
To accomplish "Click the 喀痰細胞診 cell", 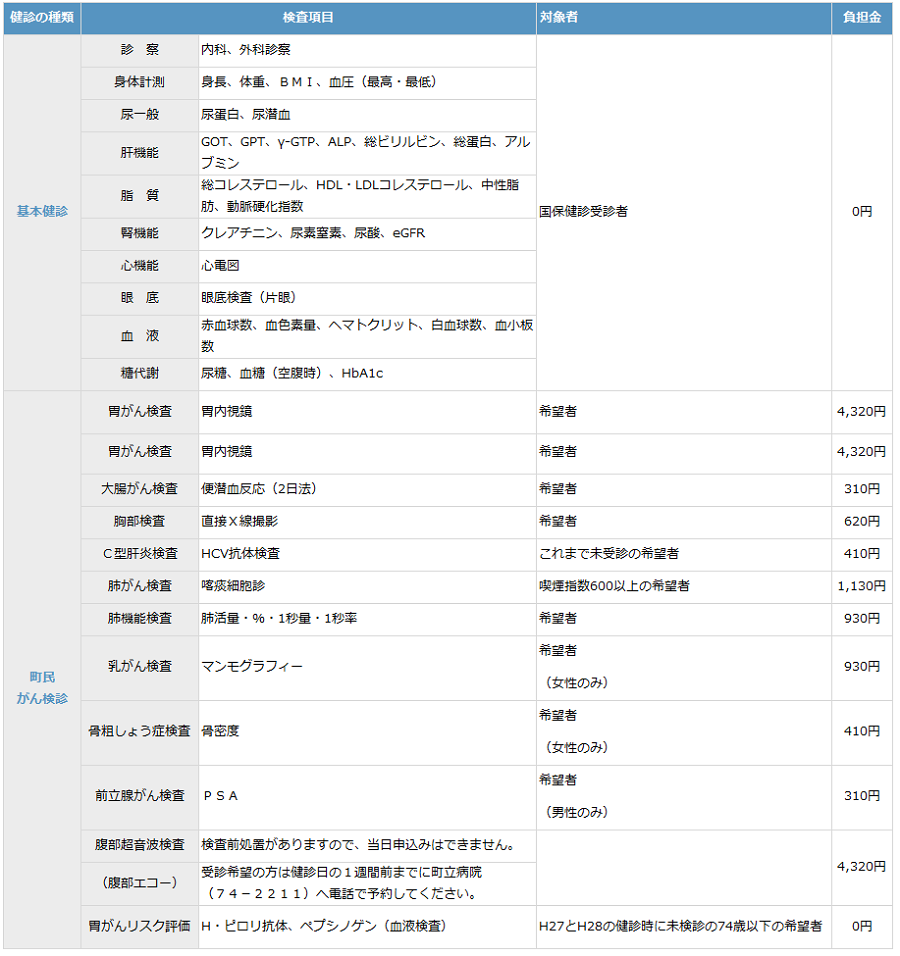I will [x=368, y=588].
